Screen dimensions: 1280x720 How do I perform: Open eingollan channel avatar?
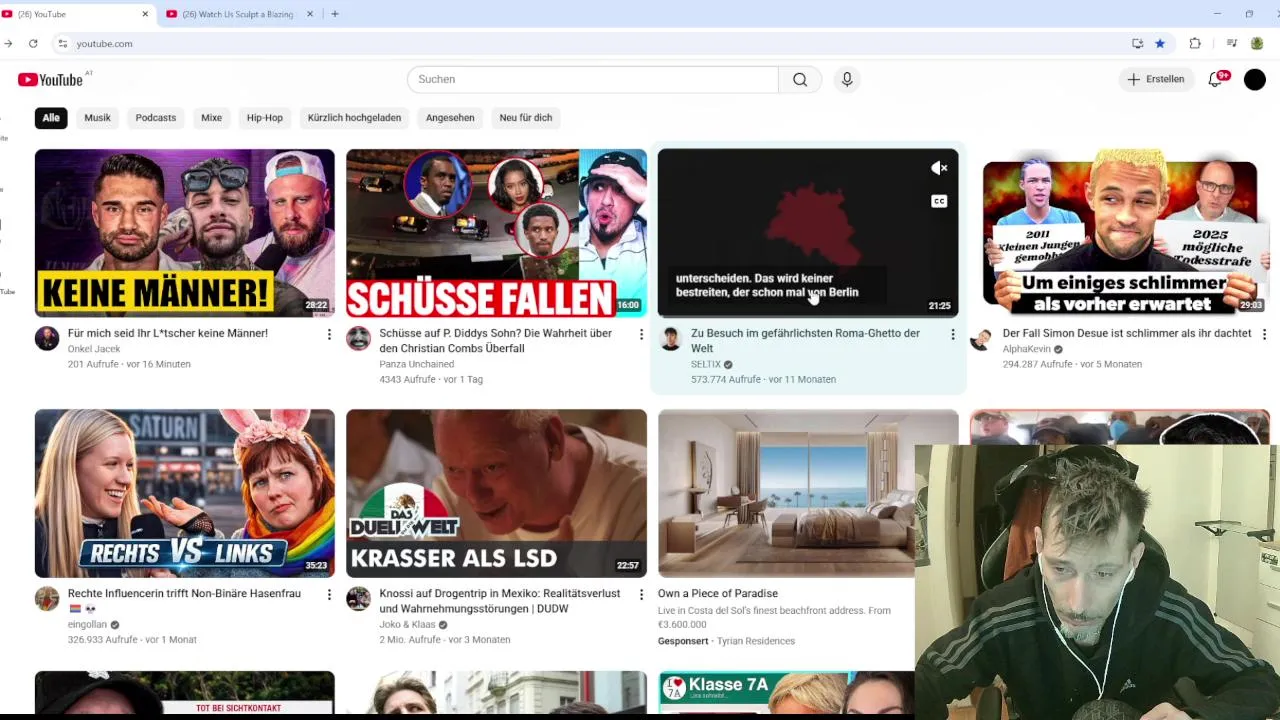[x=47, y=599]
